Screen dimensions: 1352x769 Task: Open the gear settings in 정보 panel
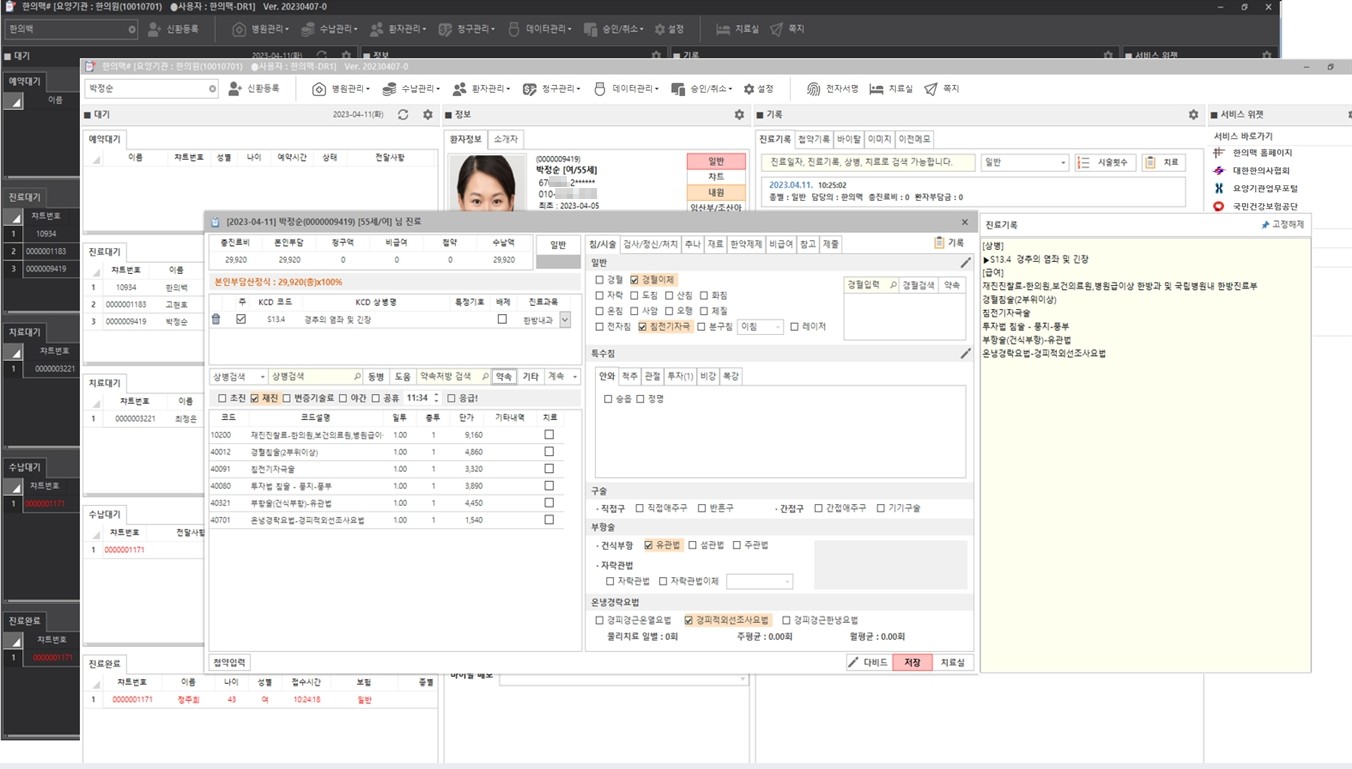(x=739, y=115)
